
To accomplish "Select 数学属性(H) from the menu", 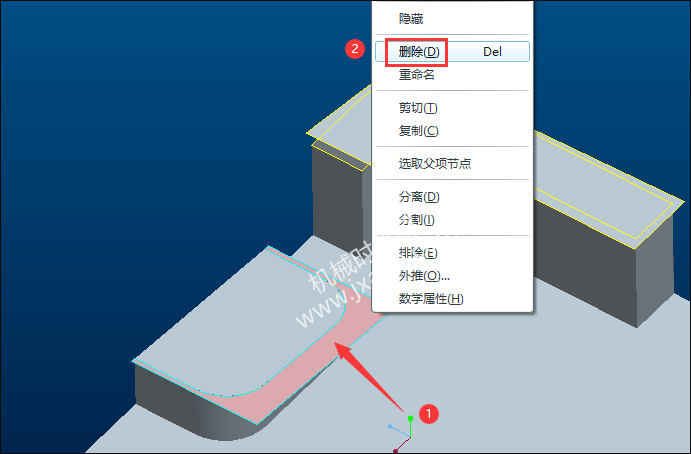I will tap(431, 299).
